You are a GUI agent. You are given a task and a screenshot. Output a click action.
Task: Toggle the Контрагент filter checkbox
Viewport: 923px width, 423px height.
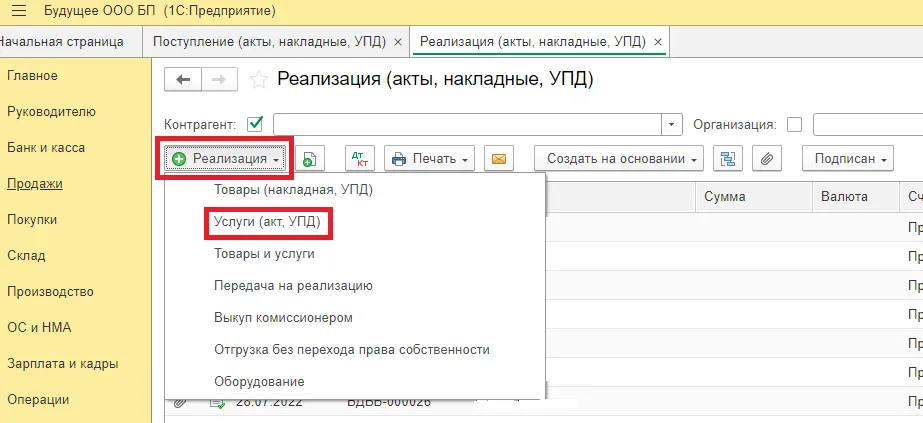[255, 125]
